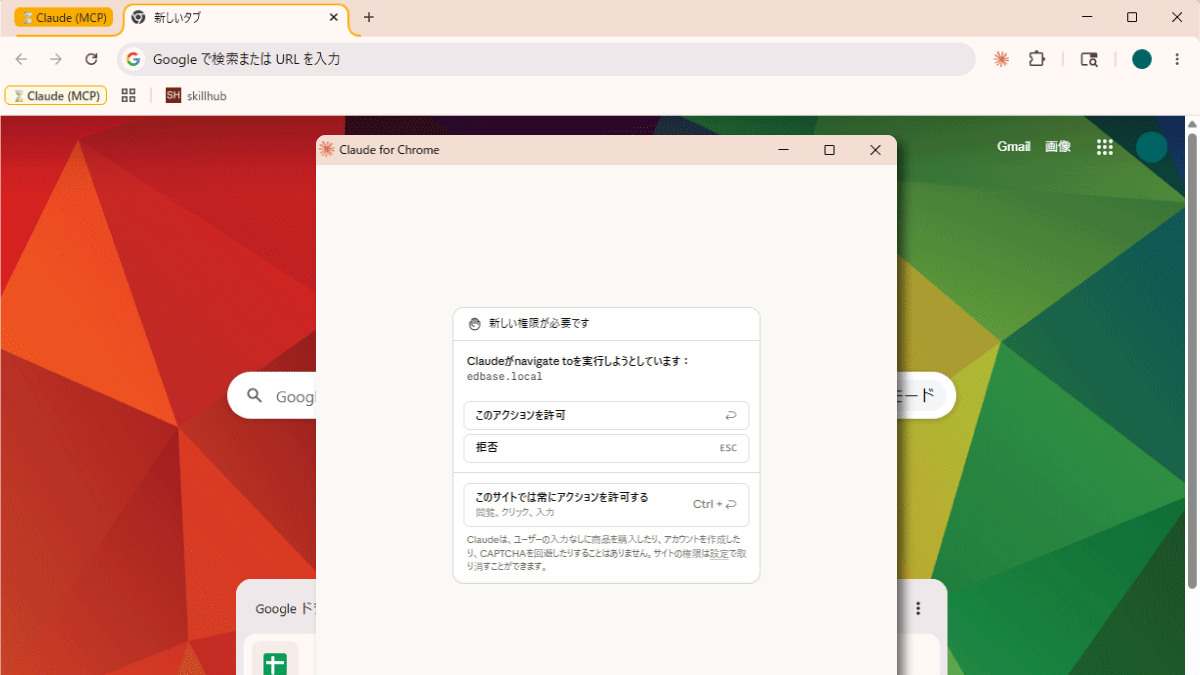Screen dimensions: 1200x675
Task: Reload the page with refresh icon
Action: (x=91, y=59)
